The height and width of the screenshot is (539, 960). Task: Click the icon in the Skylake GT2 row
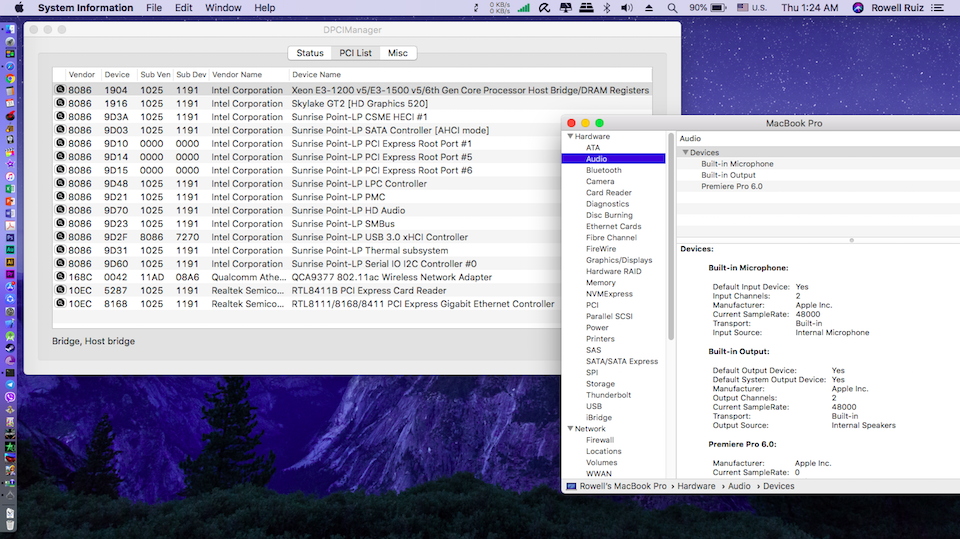pyautogui.click(x=60, y=103)
